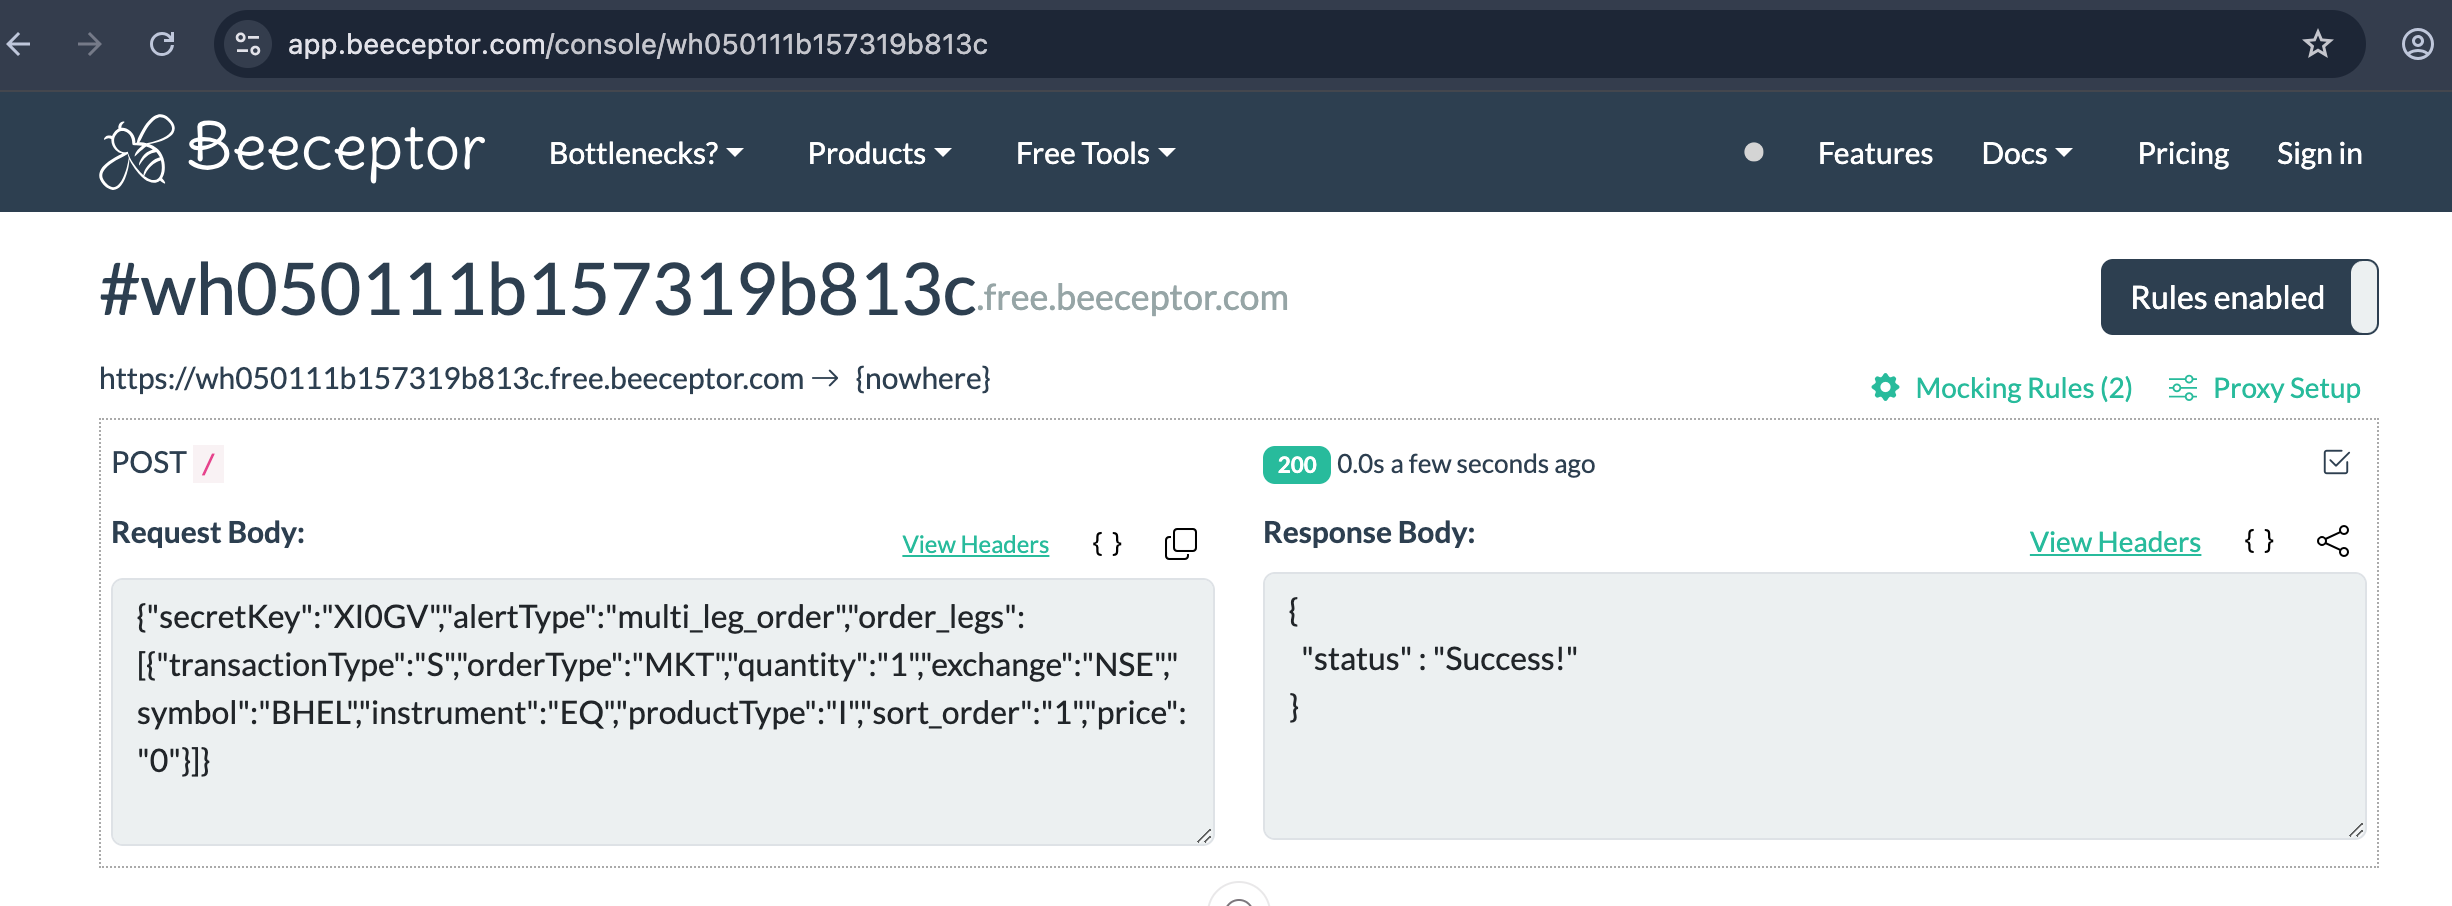The width and height of the screenshot is (2452, 906).
Task: Click the endpoint URL https://wh050111b157319b813c.free.beeceptor.com
Action: (x=451, y=379)
